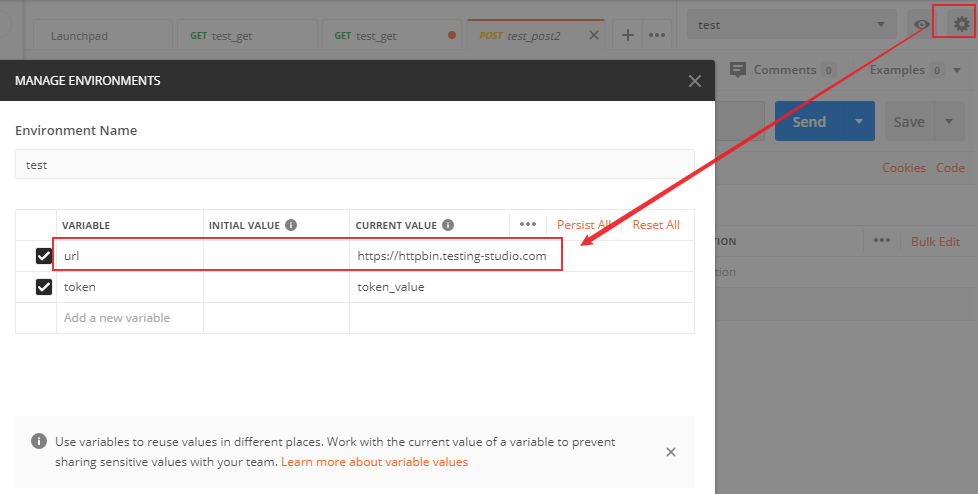Show info for Current Value column
978x494 pixels.
[448, 225]
